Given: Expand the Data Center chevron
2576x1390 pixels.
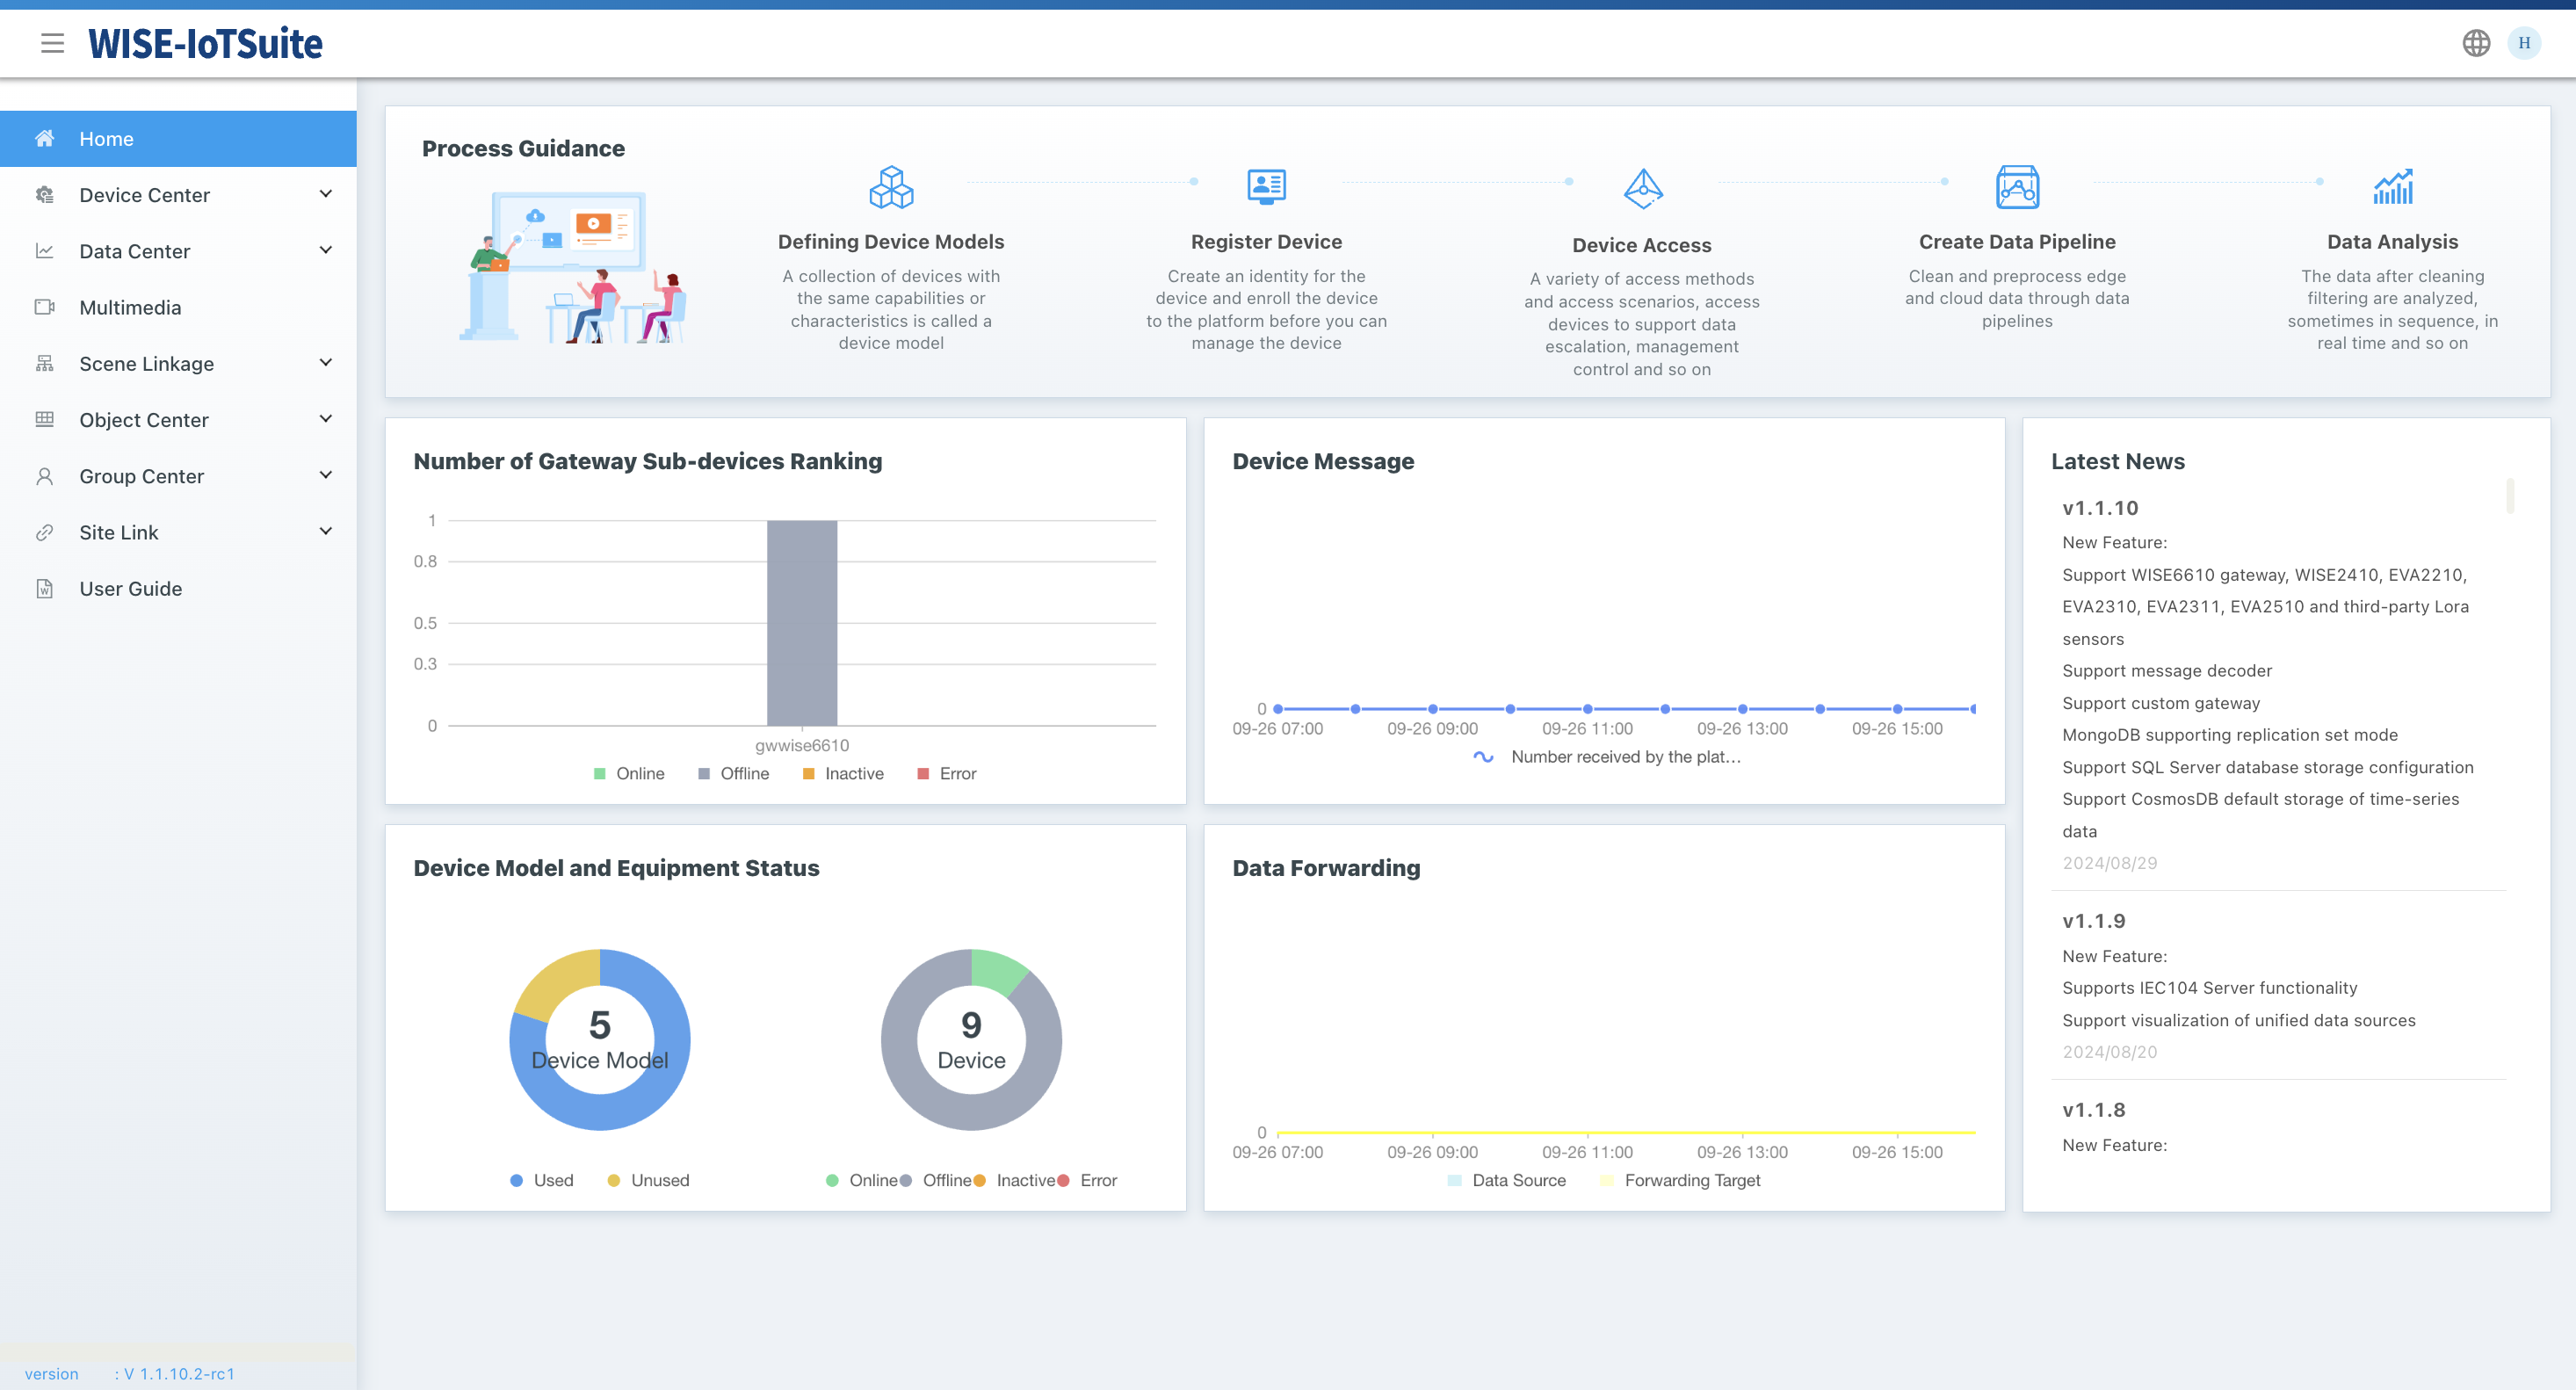Looking at the screenshot, I should tap(326, 250).
